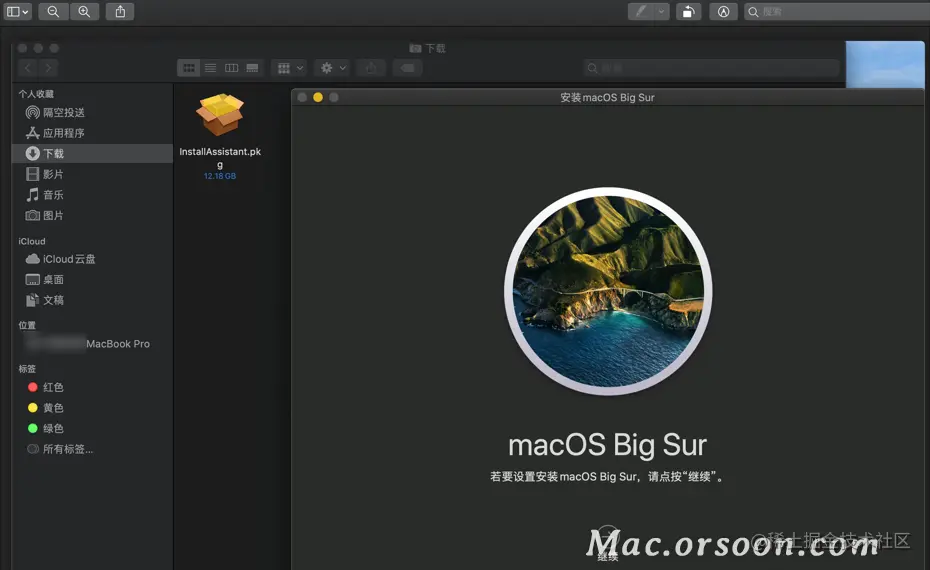Click InstallAssistant.pkg file name

(x=220, y=158)
